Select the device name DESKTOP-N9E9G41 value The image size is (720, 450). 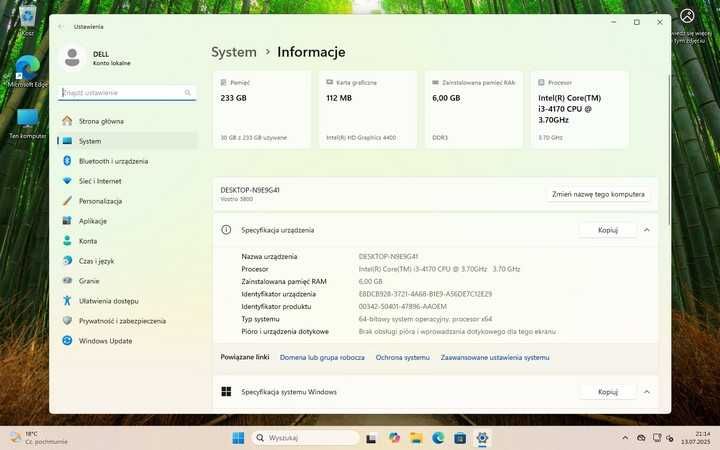(x=388, y=257)
